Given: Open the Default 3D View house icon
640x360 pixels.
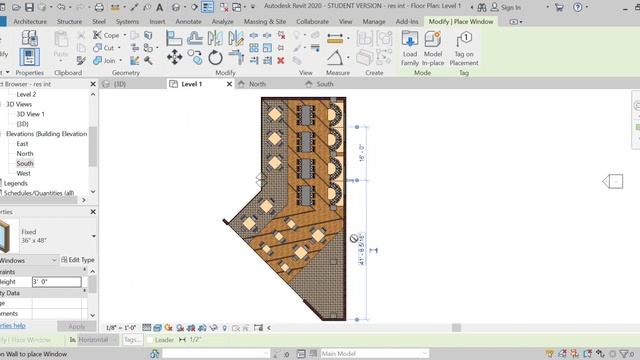Looking at the screenshot, I should [176, 7].
